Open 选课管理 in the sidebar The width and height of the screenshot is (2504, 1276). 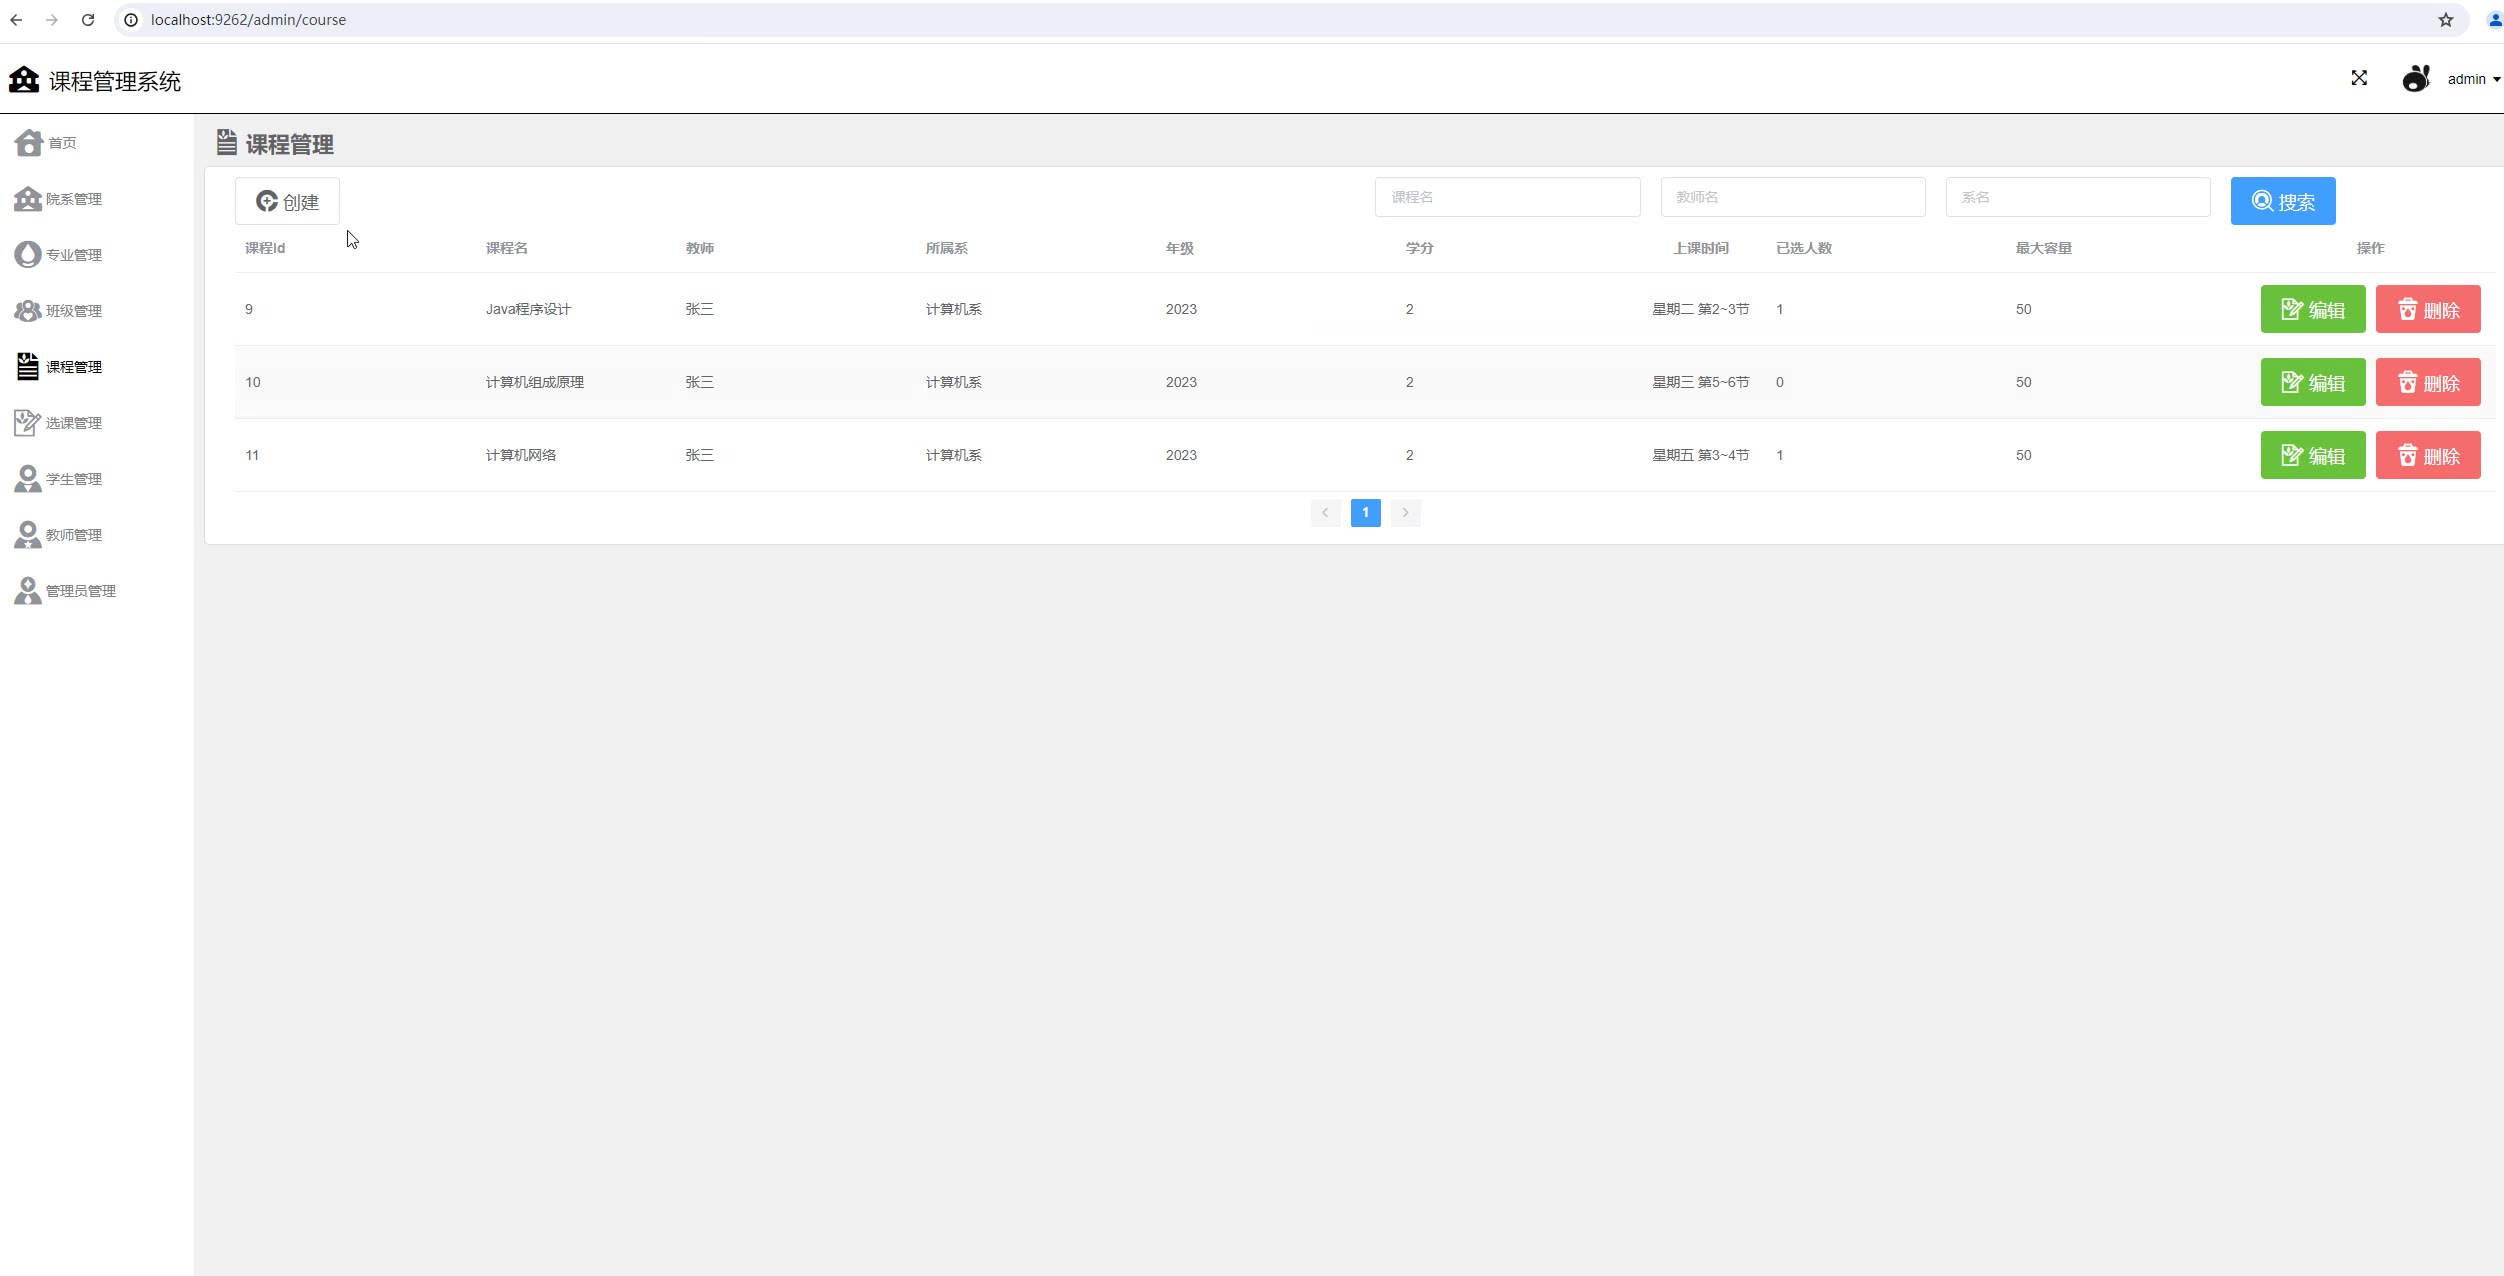(x=74, y=423)
